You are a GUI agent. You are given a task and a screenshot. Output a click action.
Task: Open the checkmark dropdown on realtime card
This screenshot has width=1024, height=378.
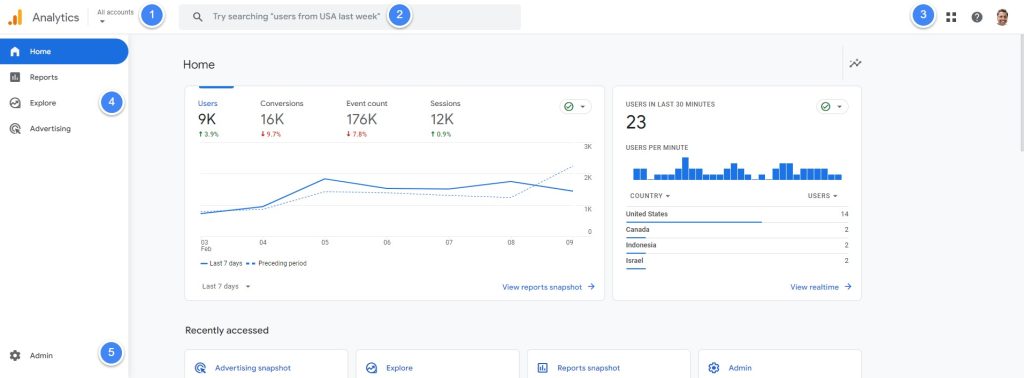(833, 106)
